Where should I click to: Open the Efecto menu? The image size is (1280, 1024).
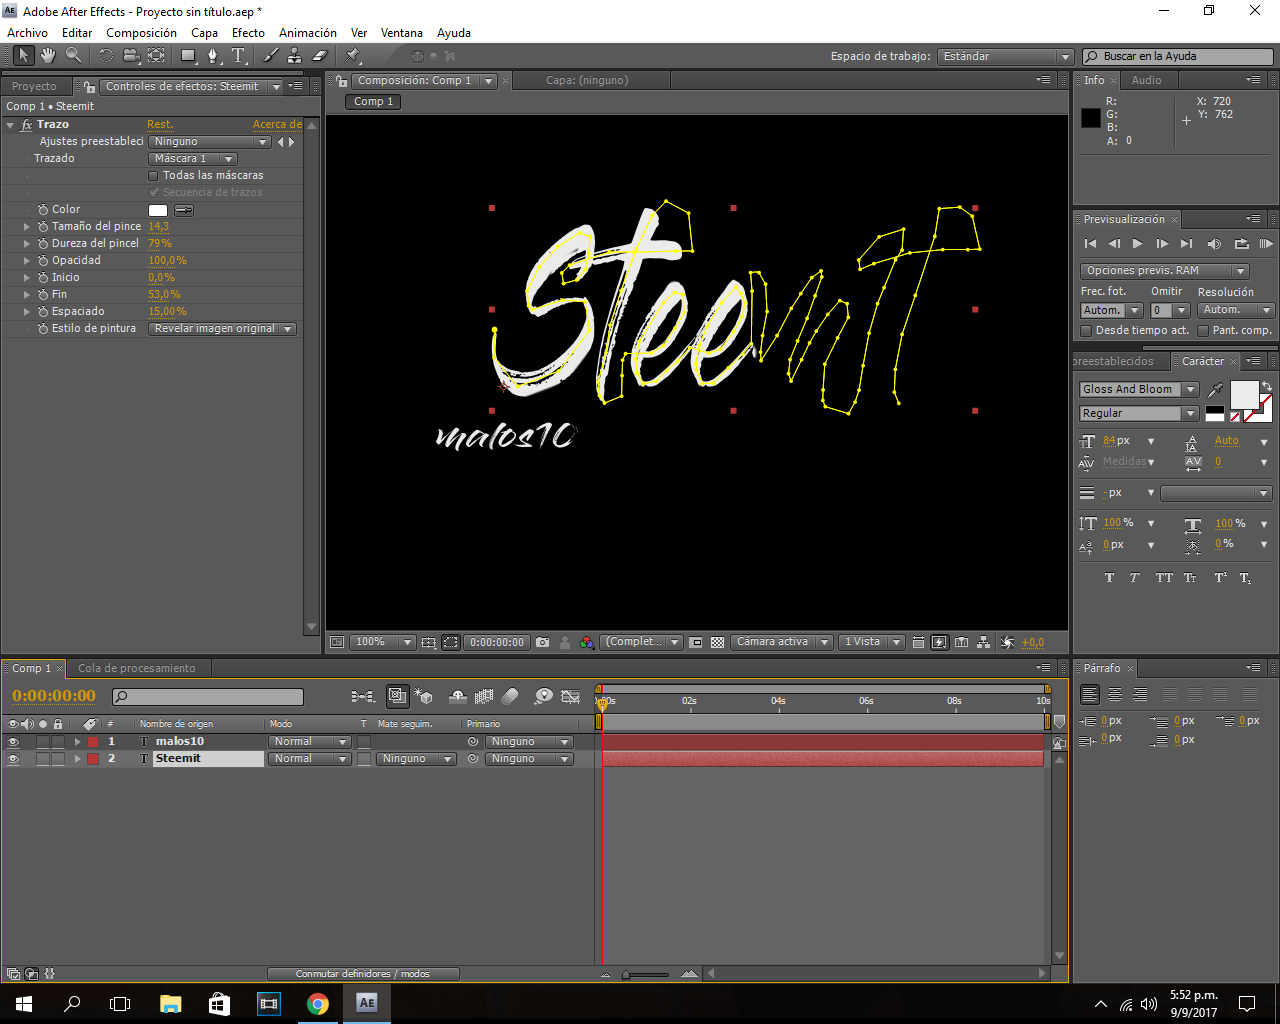point(248,33)
